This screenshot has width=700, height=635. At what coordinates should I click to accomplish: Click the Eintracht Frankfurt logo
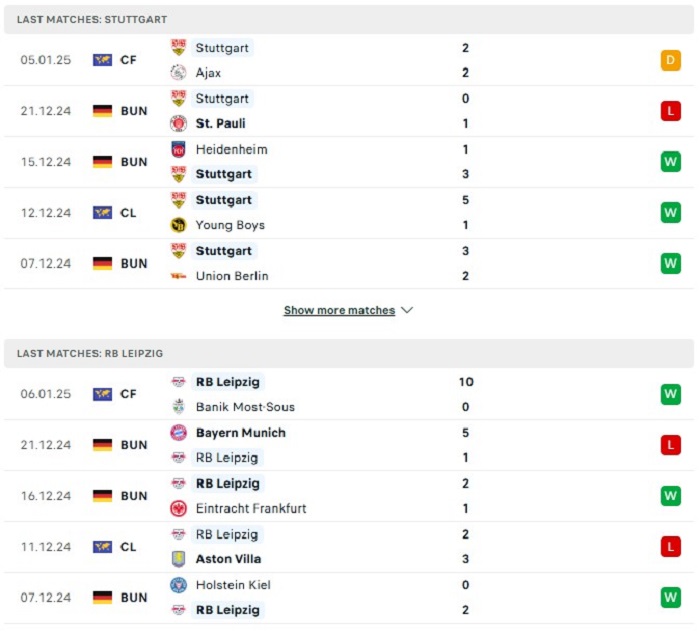click(x=178, y=508)
